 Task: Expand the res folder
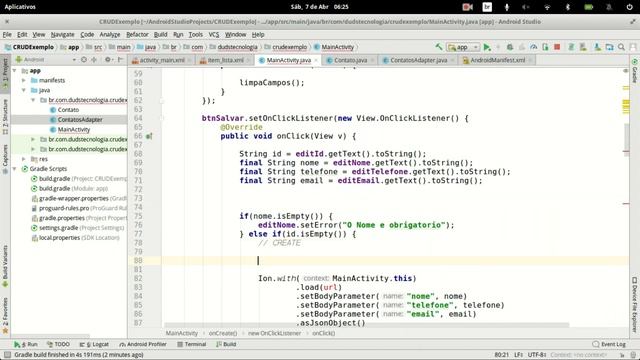click(x=24, y=159)
